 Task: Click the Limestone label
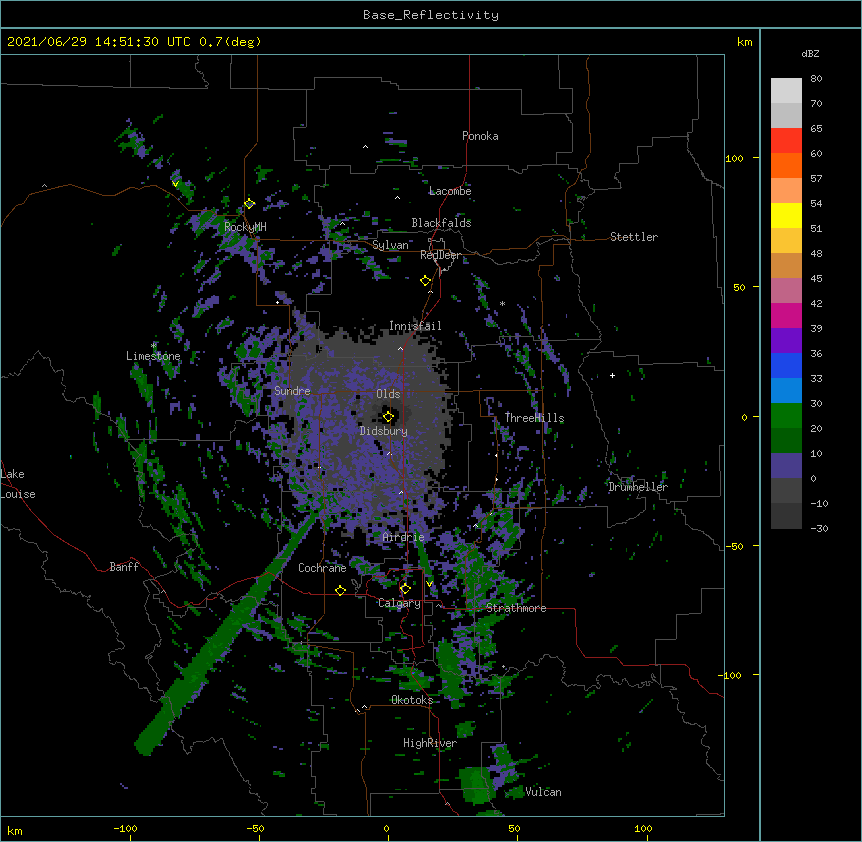[x=153, y=356]
